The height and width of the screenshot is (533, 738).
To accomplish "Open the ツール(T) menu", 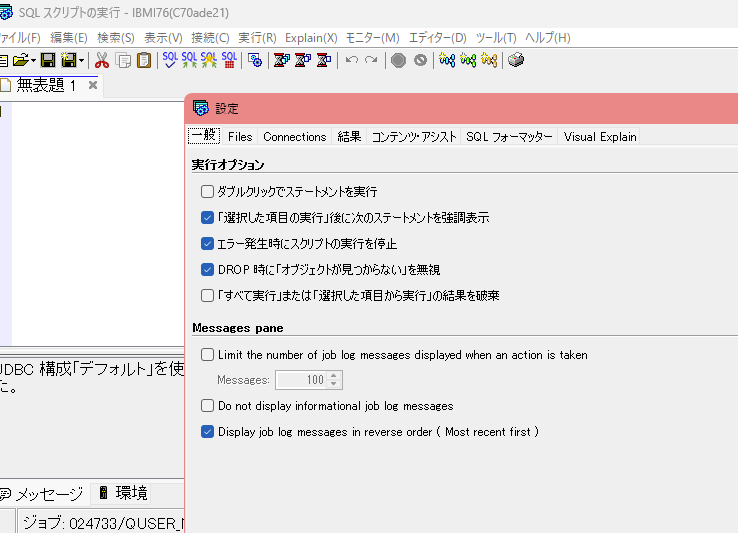I will tap(496, 38).
